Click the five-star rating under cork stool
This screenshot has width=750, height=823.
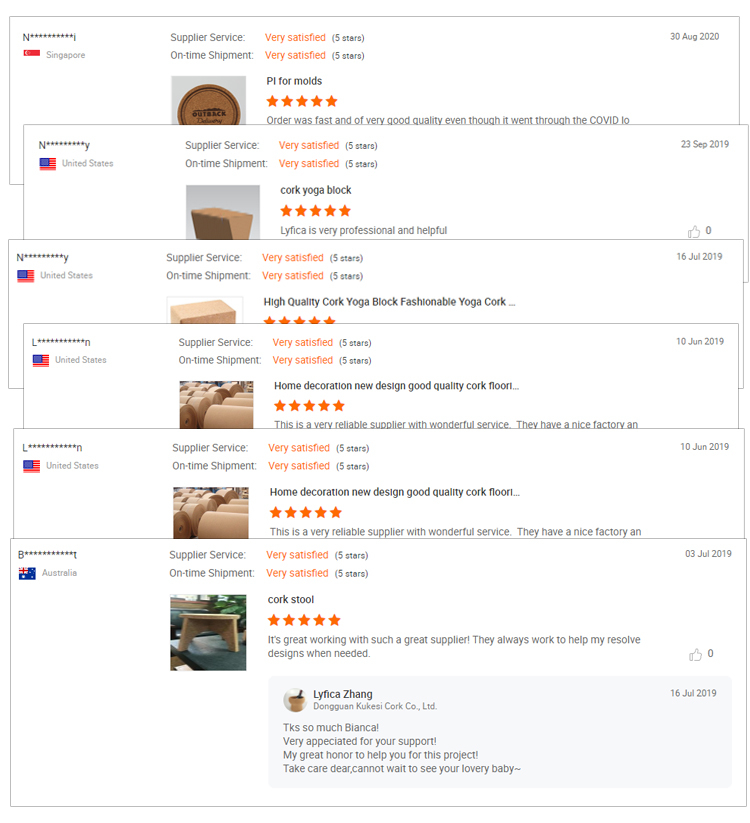coord(304,620)
